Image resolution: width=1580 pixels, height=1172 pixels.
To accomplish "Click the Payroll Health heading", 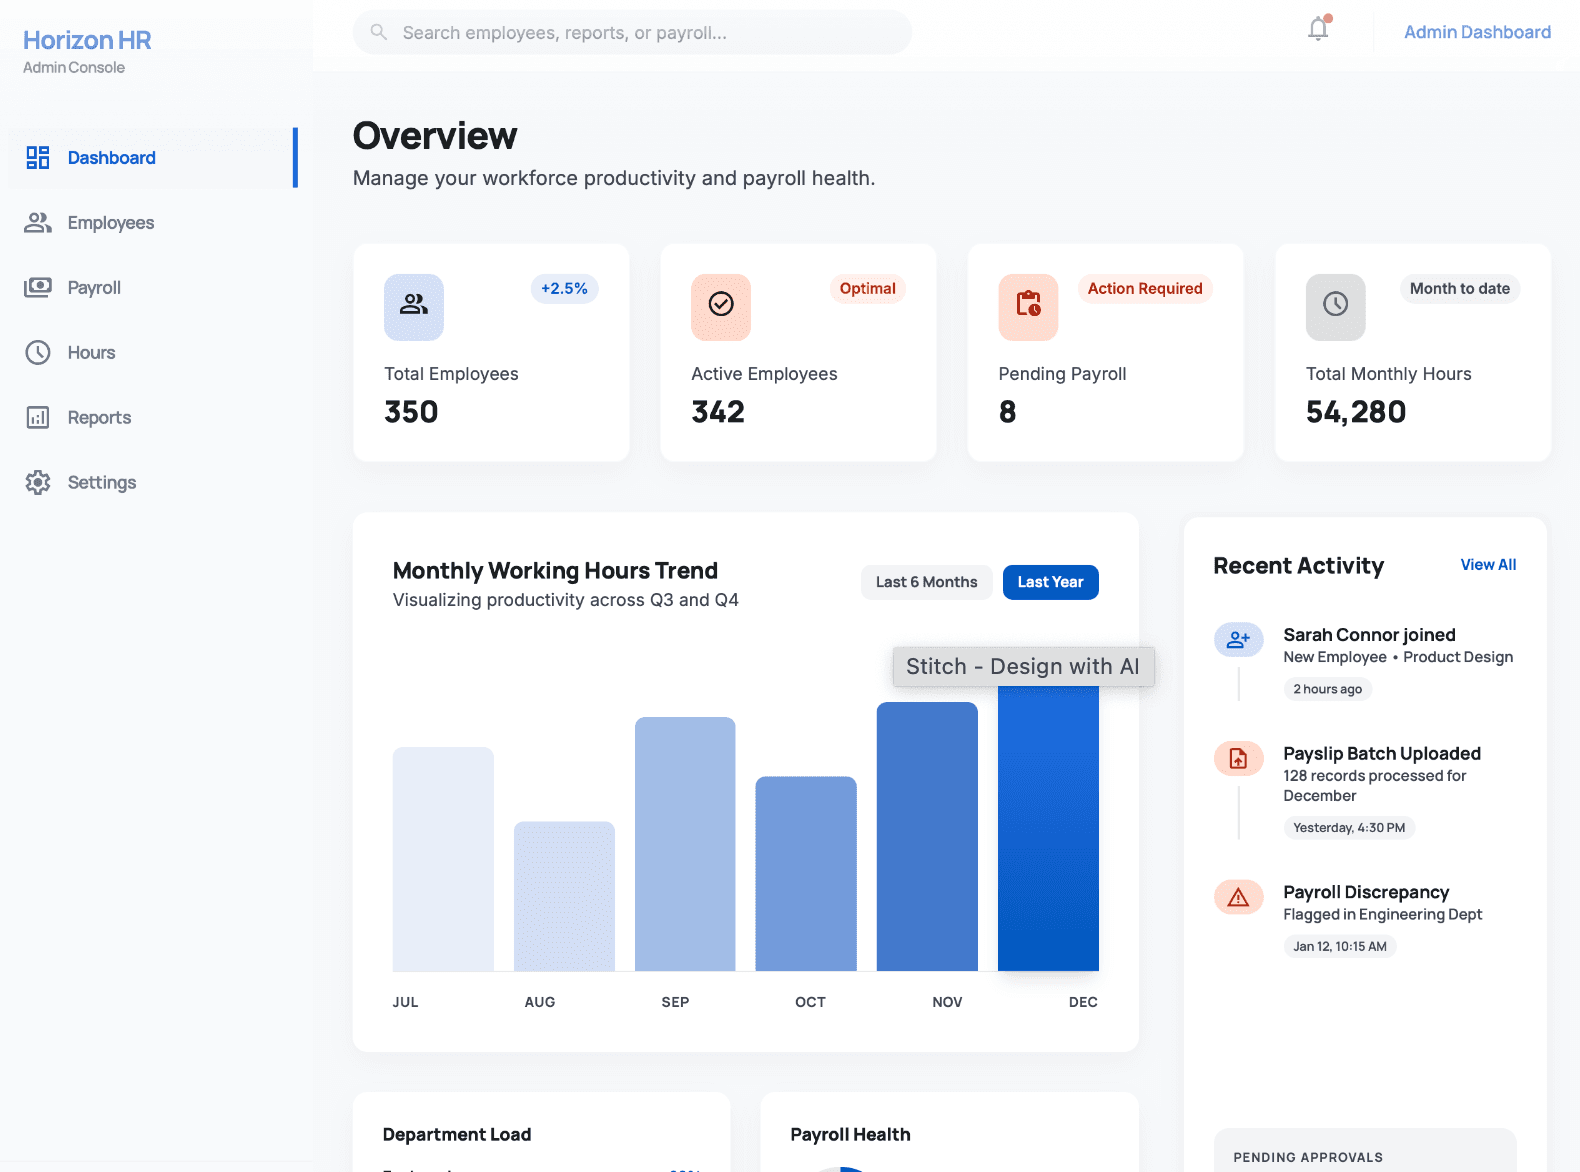I will pos(850,1135).
